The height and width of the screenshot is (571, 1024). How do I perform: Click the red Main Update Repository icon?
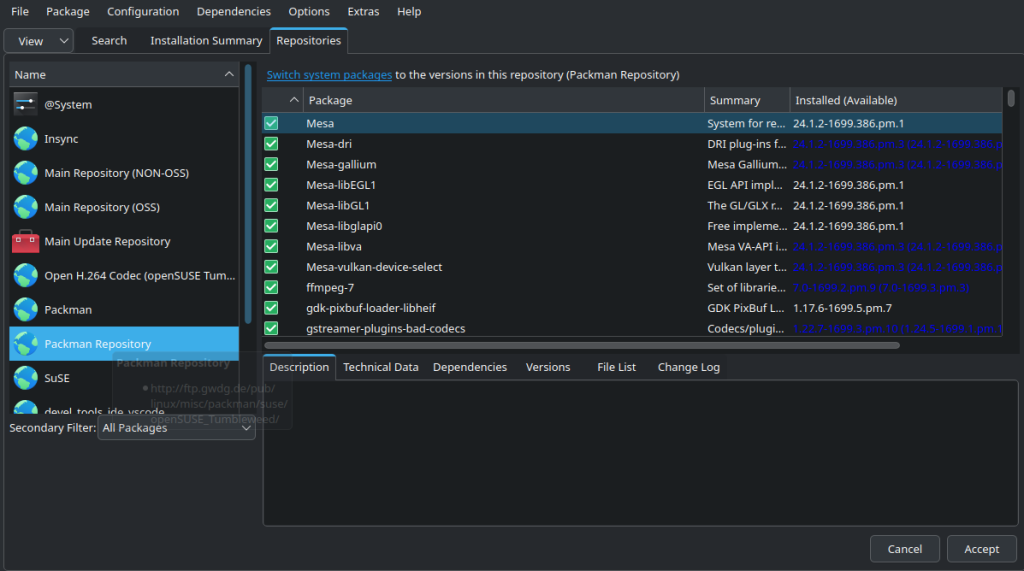(x=25, y=241)
